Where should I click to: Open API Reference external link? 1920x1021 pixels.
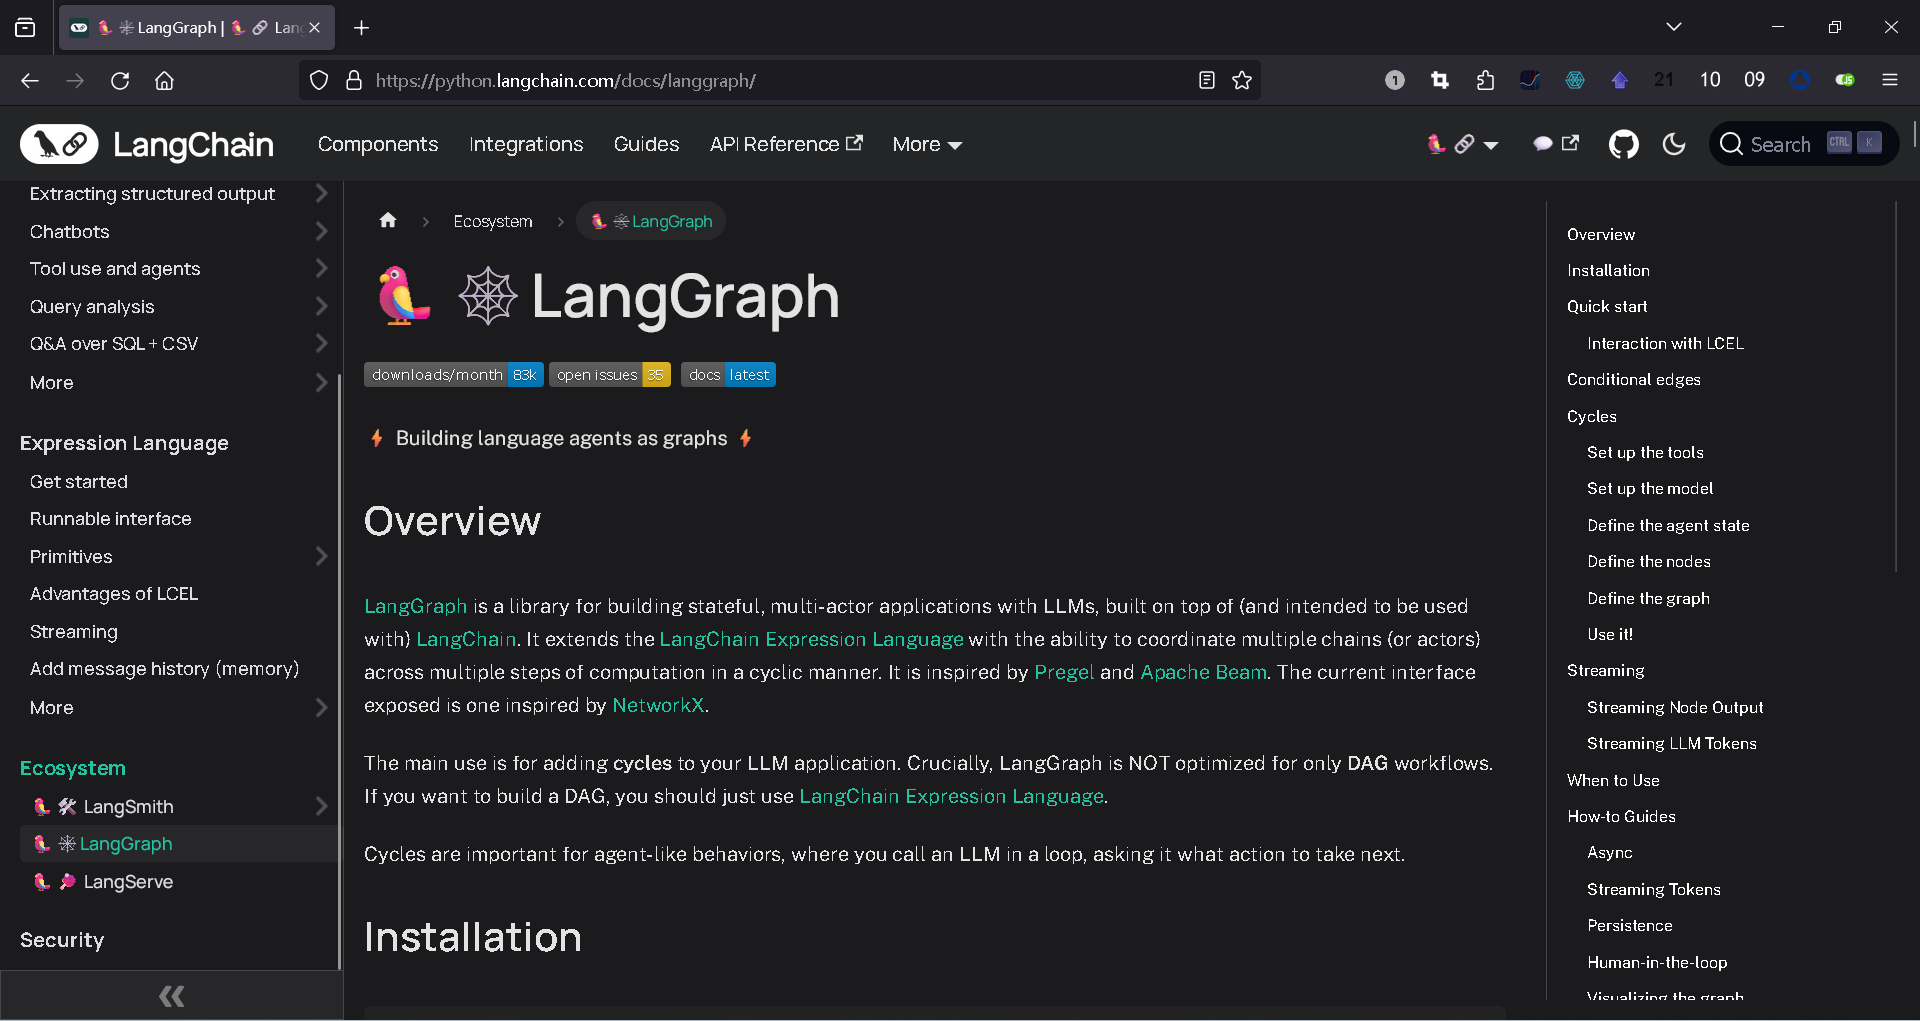coord(786,144)
